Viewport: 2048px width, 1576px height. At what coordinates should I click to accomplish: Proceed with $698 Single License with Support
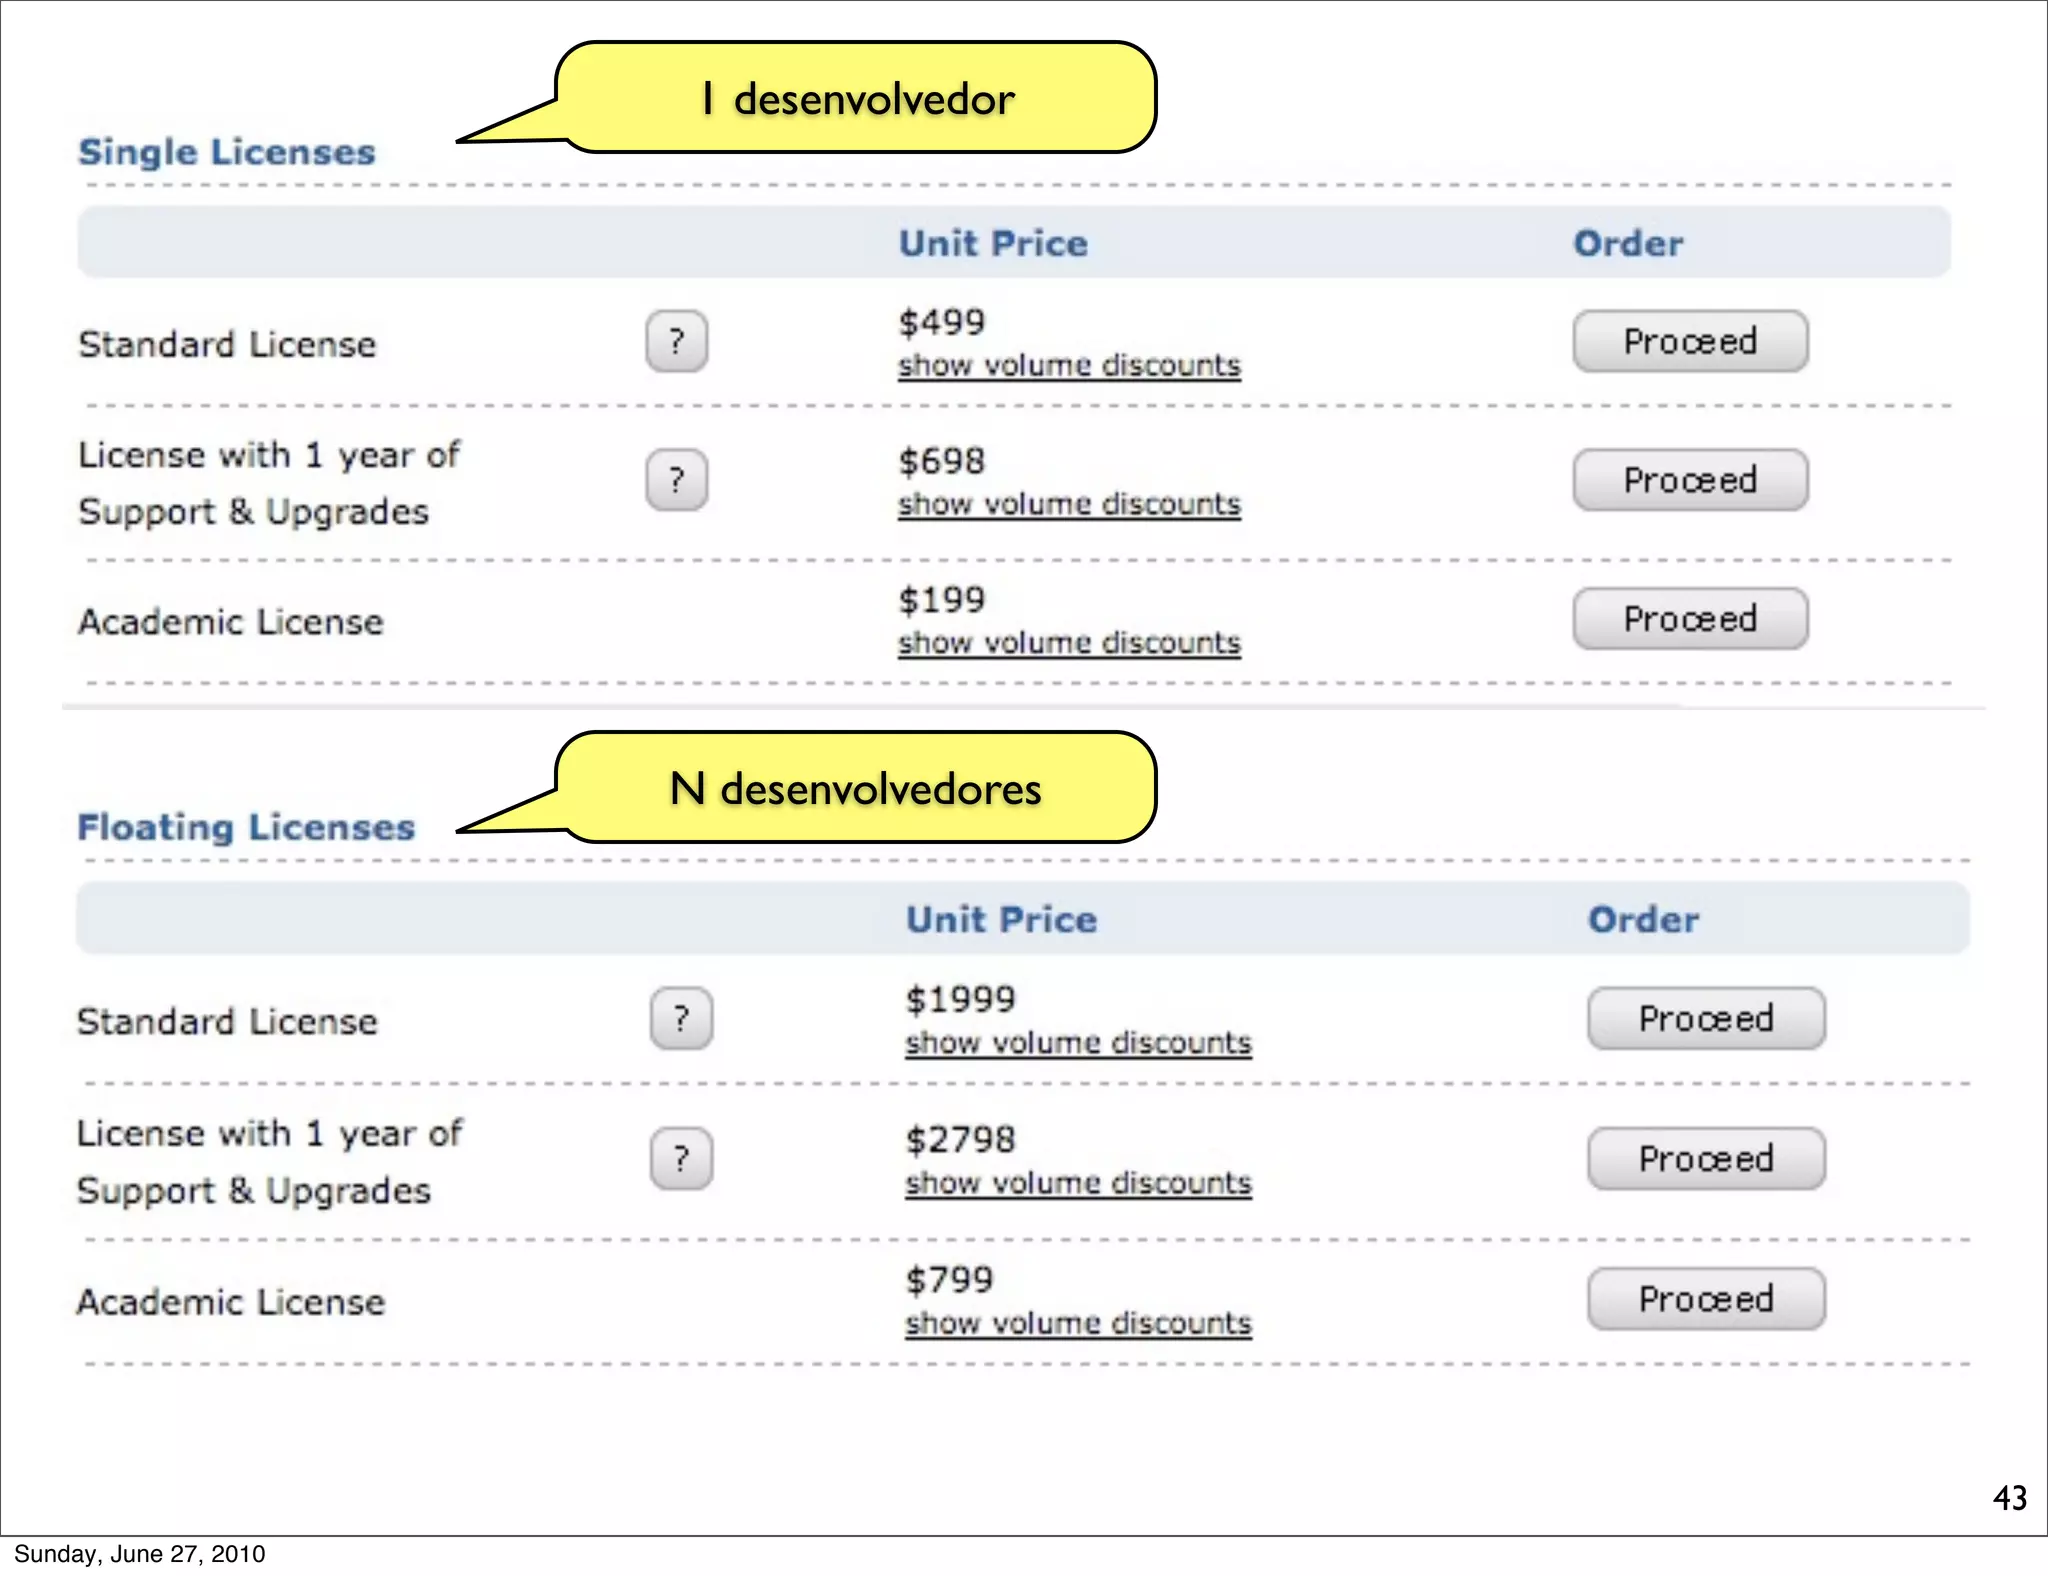[1690, 480]
